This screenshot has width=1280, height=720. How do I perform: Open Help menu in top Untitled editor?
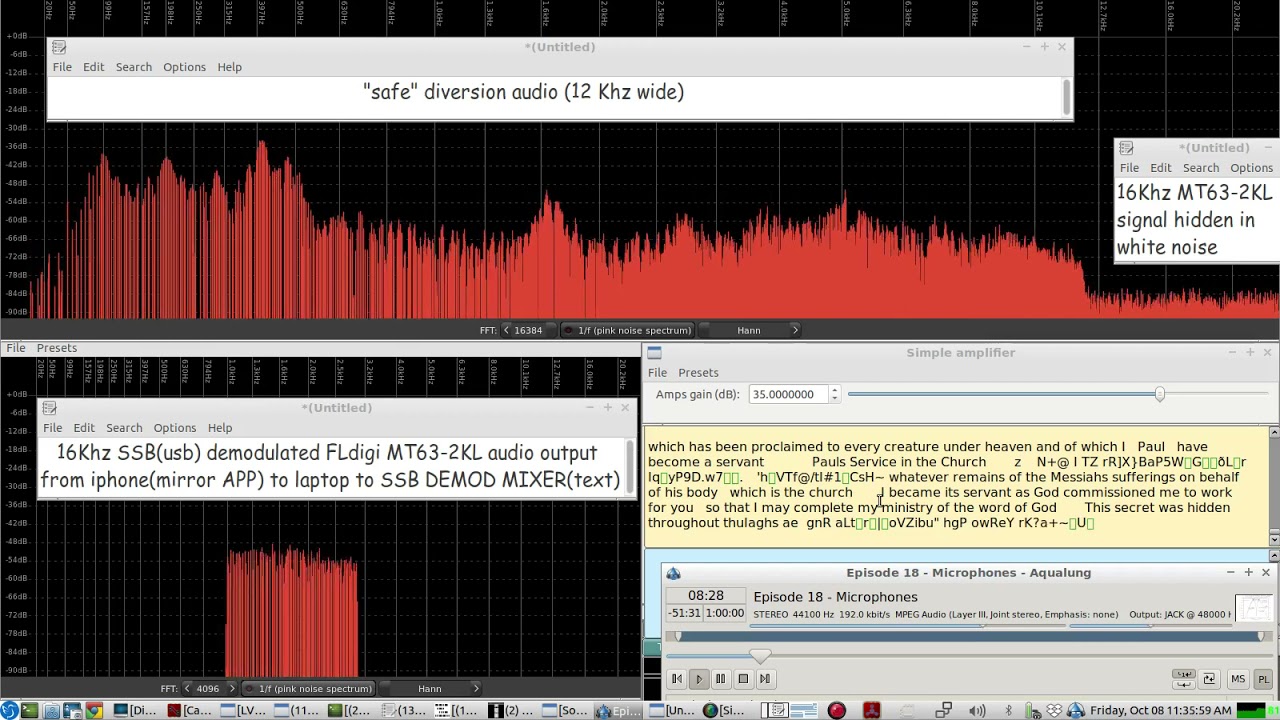click(229, 67)
